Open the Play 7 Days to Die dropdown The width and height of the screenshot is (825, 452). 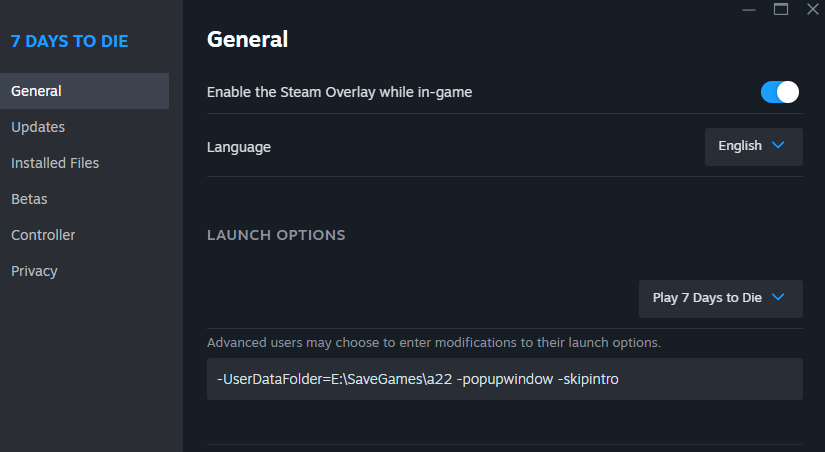click(720, 298)
